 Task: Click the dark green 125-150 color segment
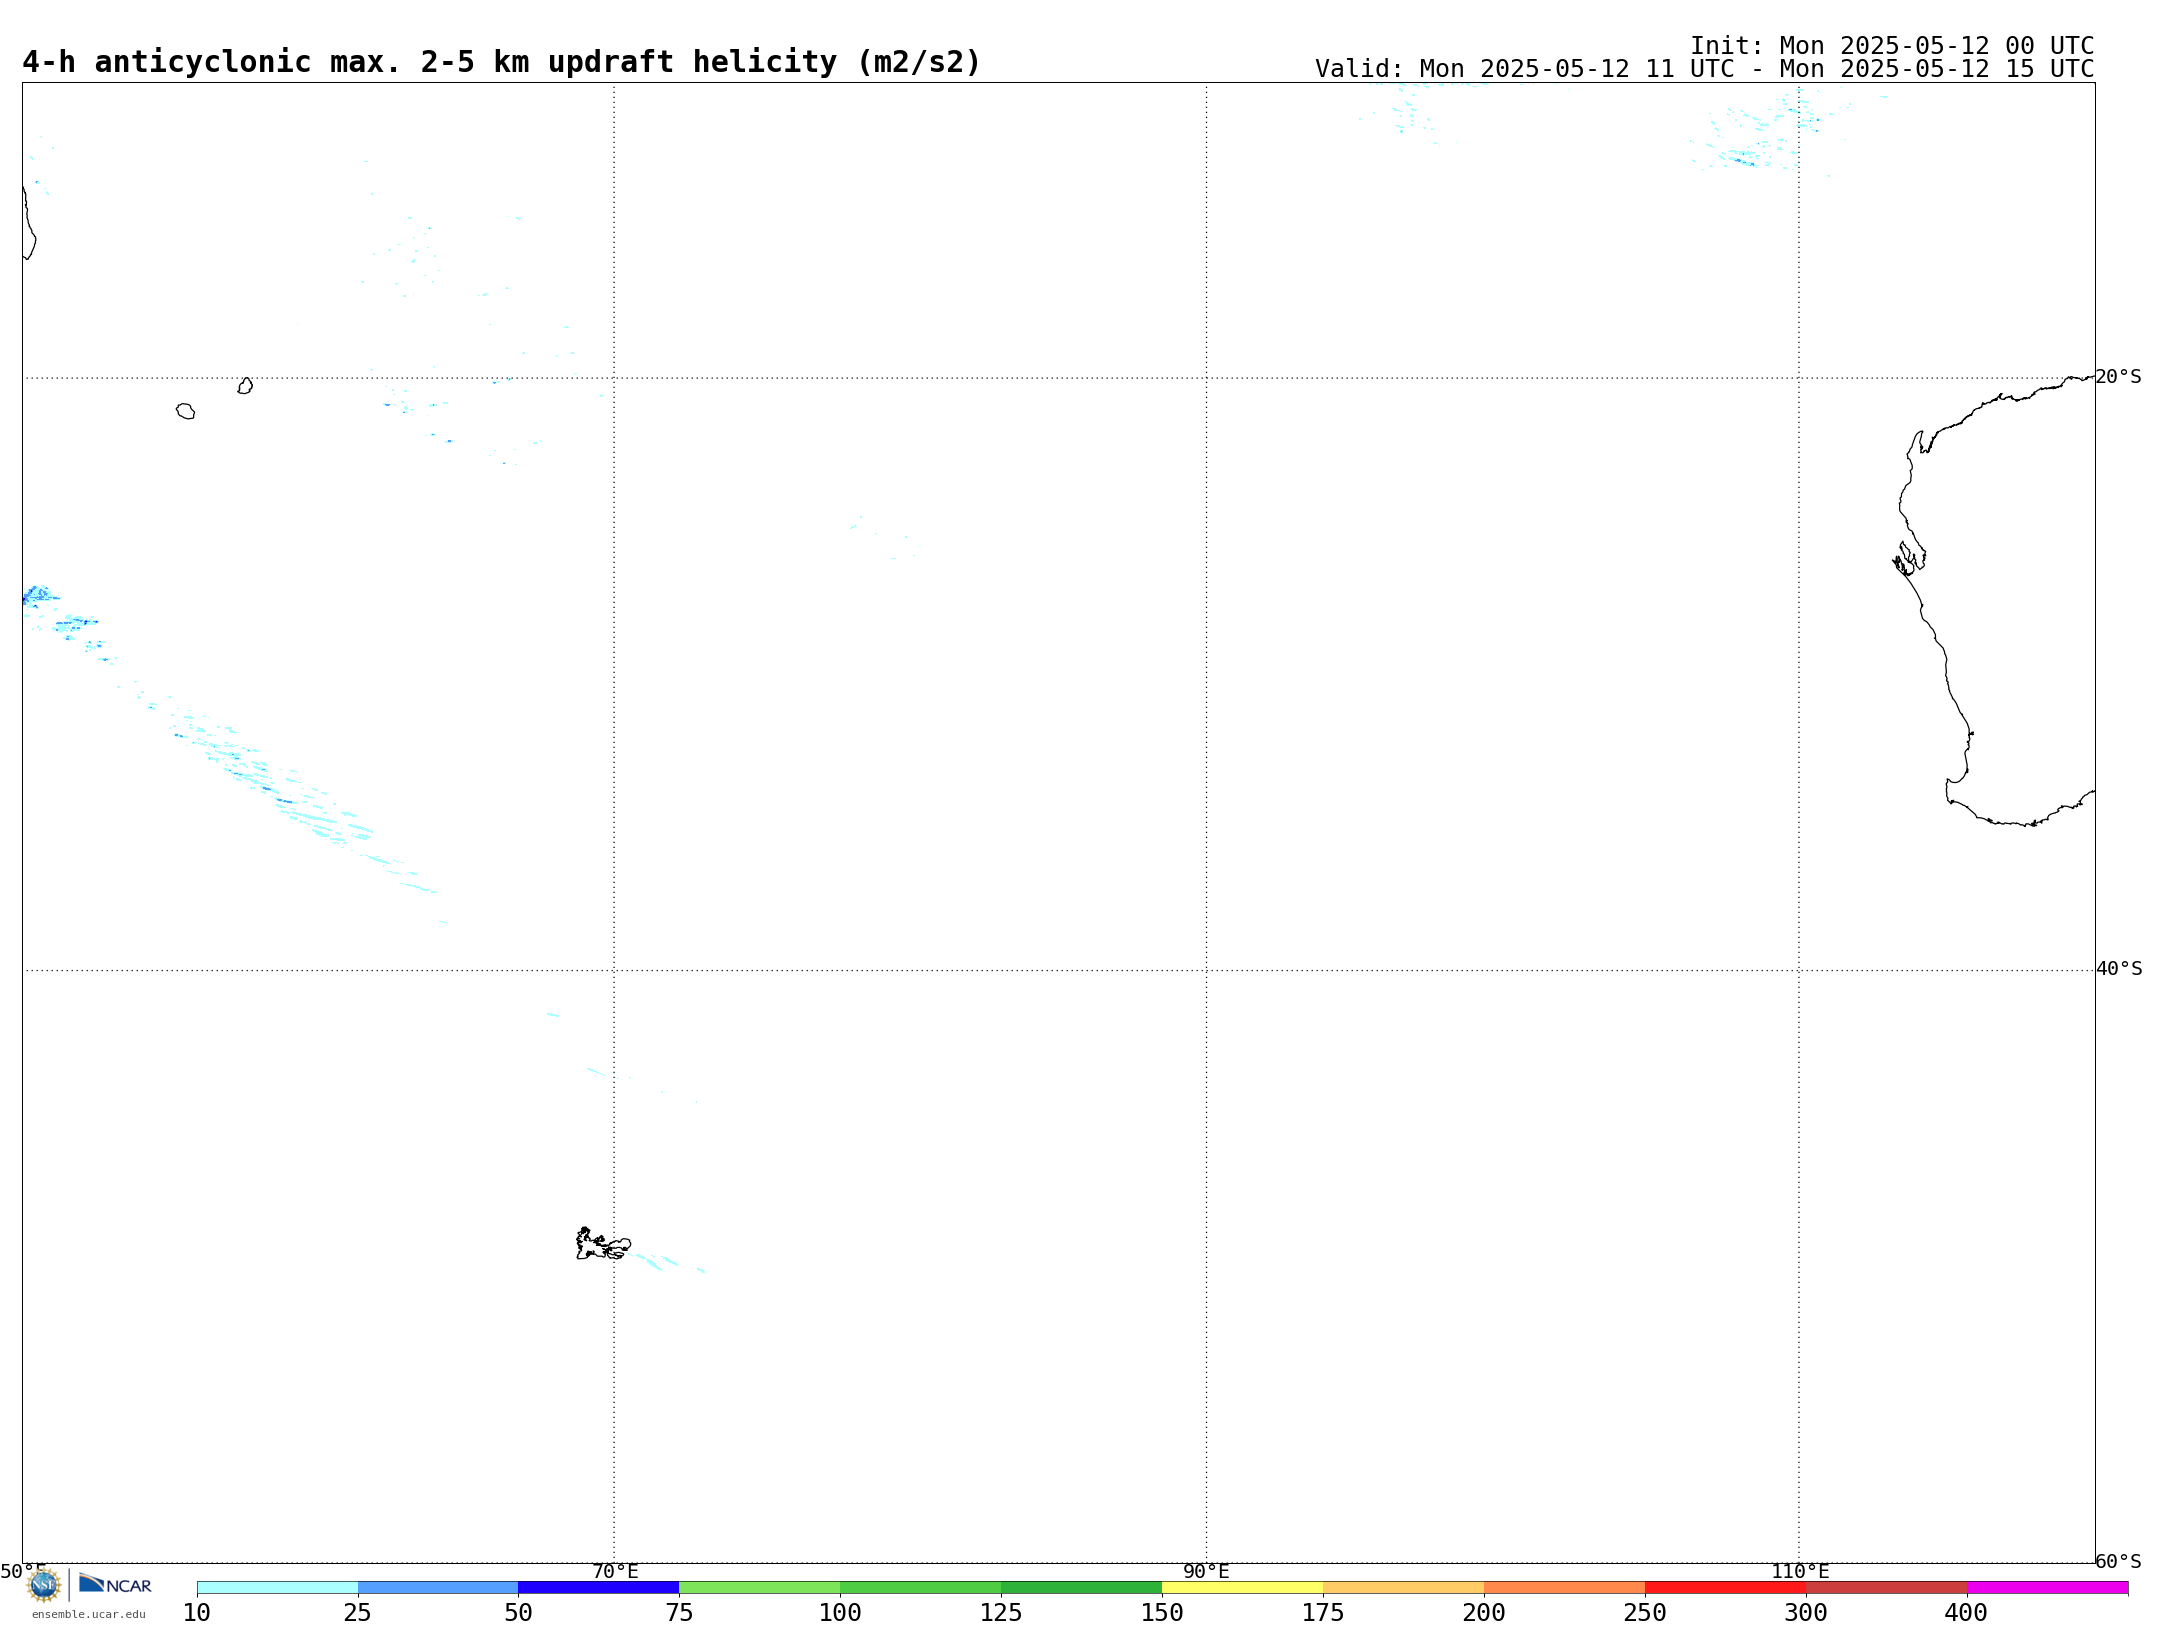tap(1082, 1588)
